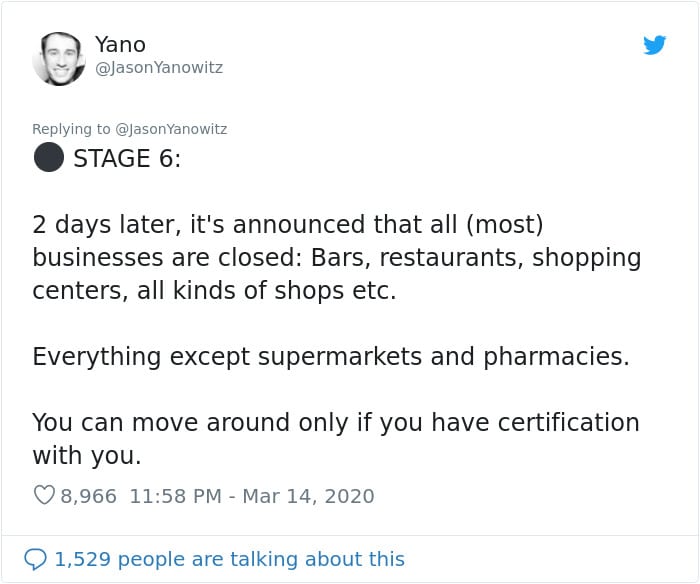Open '1,529 people are talking about this'
700x584 pixels.
point(229,559)
